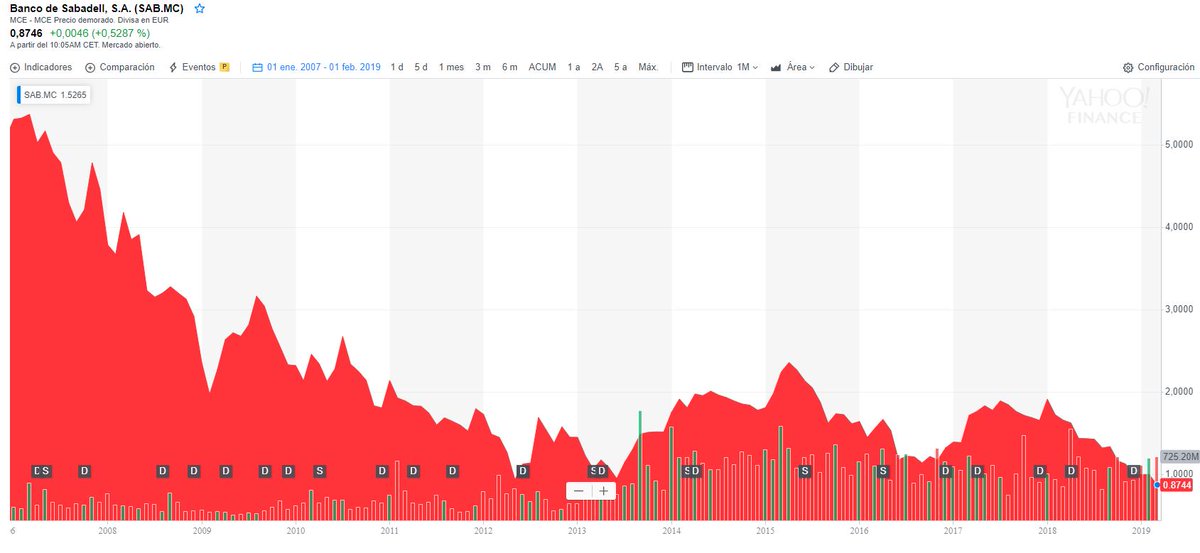Image resolution: width=1200 pixels, height=553 pixels.
Task: Open the last D marker before 2019
Action: coord(1135,471)
